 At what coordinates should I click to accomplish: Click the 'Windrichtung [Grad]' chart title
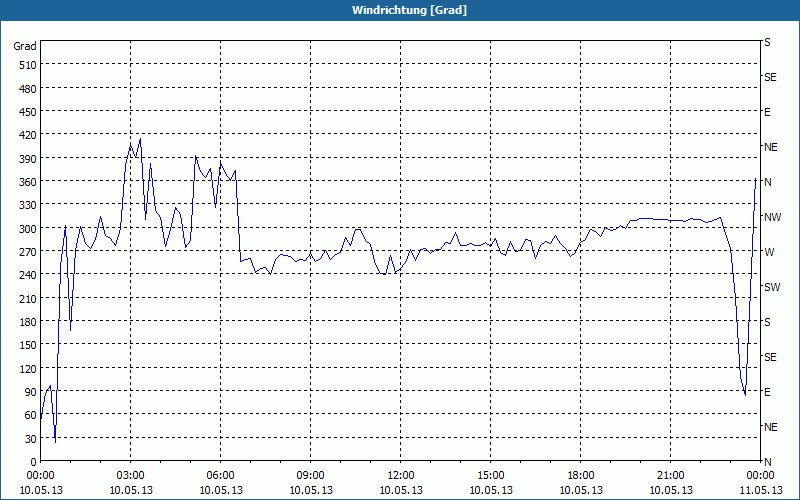click(409, 10)
